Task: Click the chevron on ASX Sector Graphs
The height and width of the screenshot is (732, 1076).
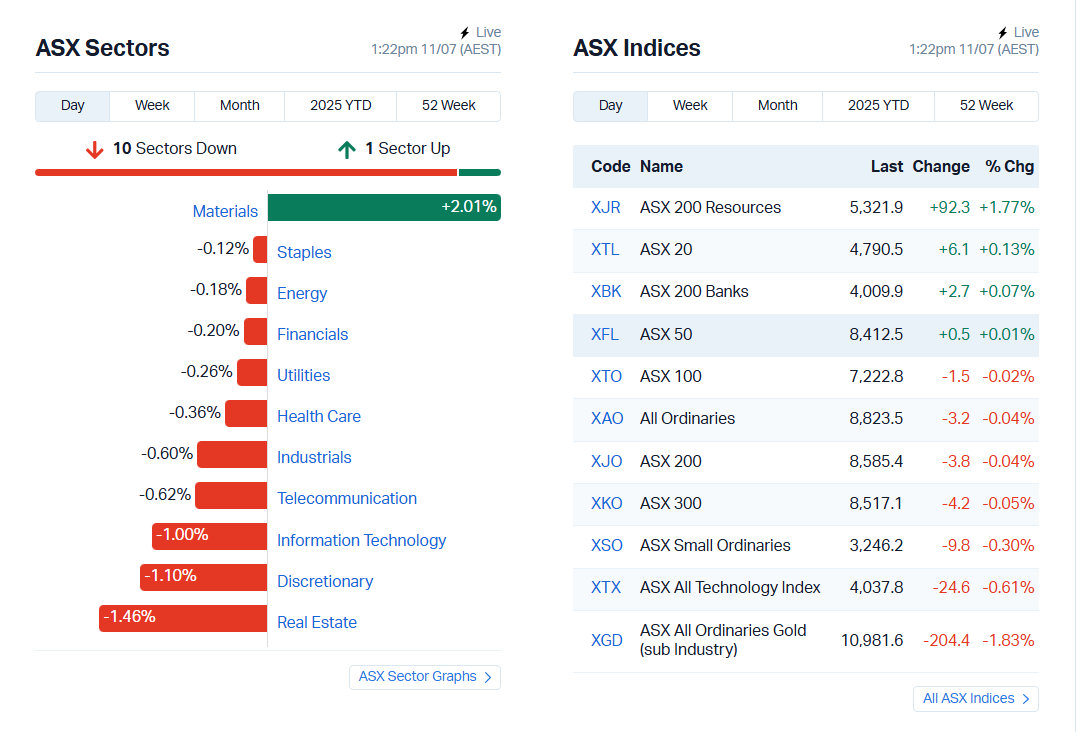Action: pos(488,678)
